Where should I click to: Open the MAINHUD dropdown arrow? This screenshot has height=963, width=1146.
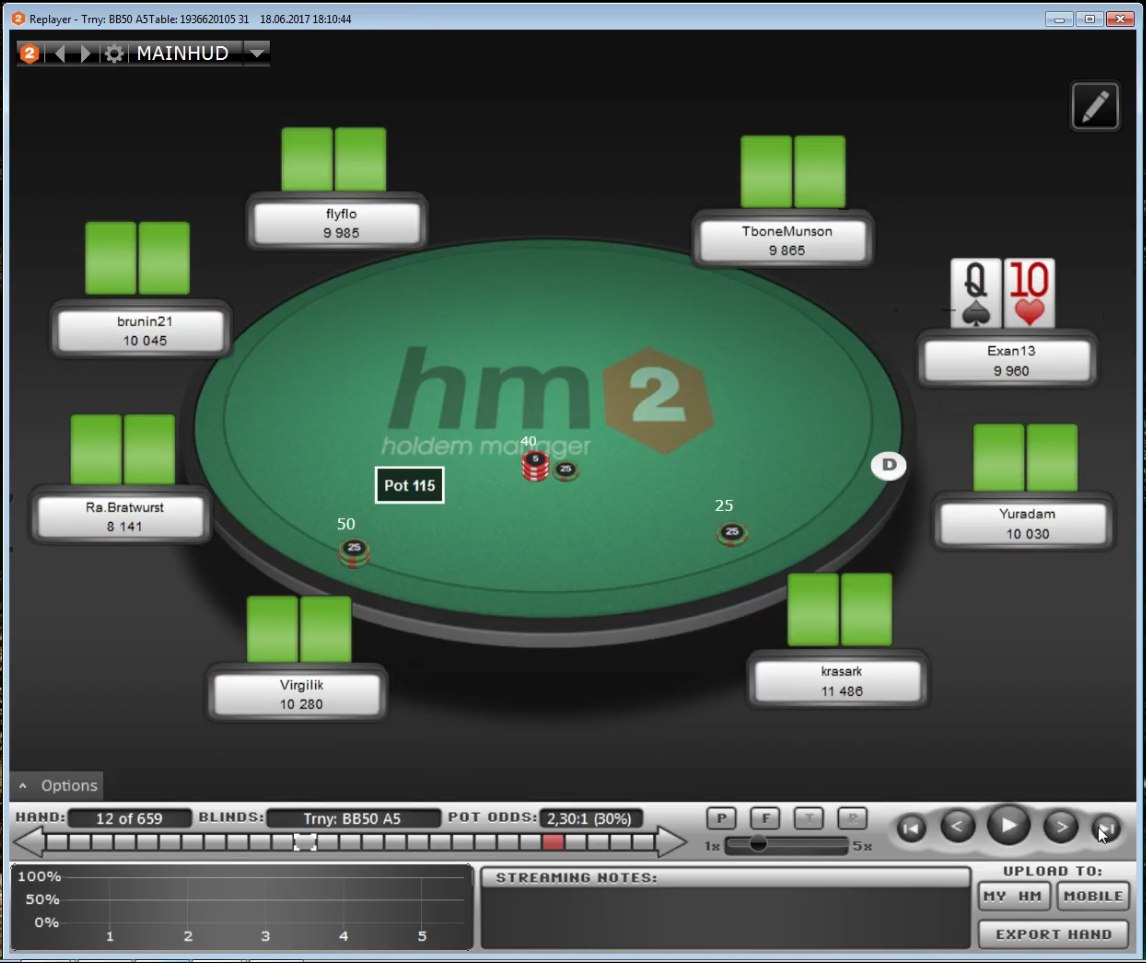(x=256, y=53)
